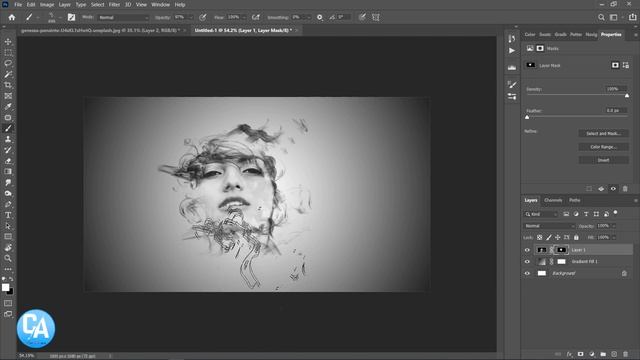Toggle visibility of Layer 1

pos(527,250)
